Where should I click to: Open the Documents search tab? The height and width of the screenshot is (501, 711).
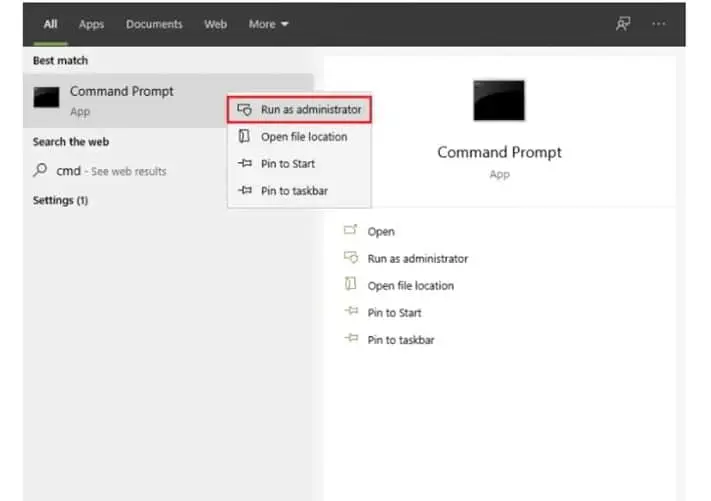[154, 24]
